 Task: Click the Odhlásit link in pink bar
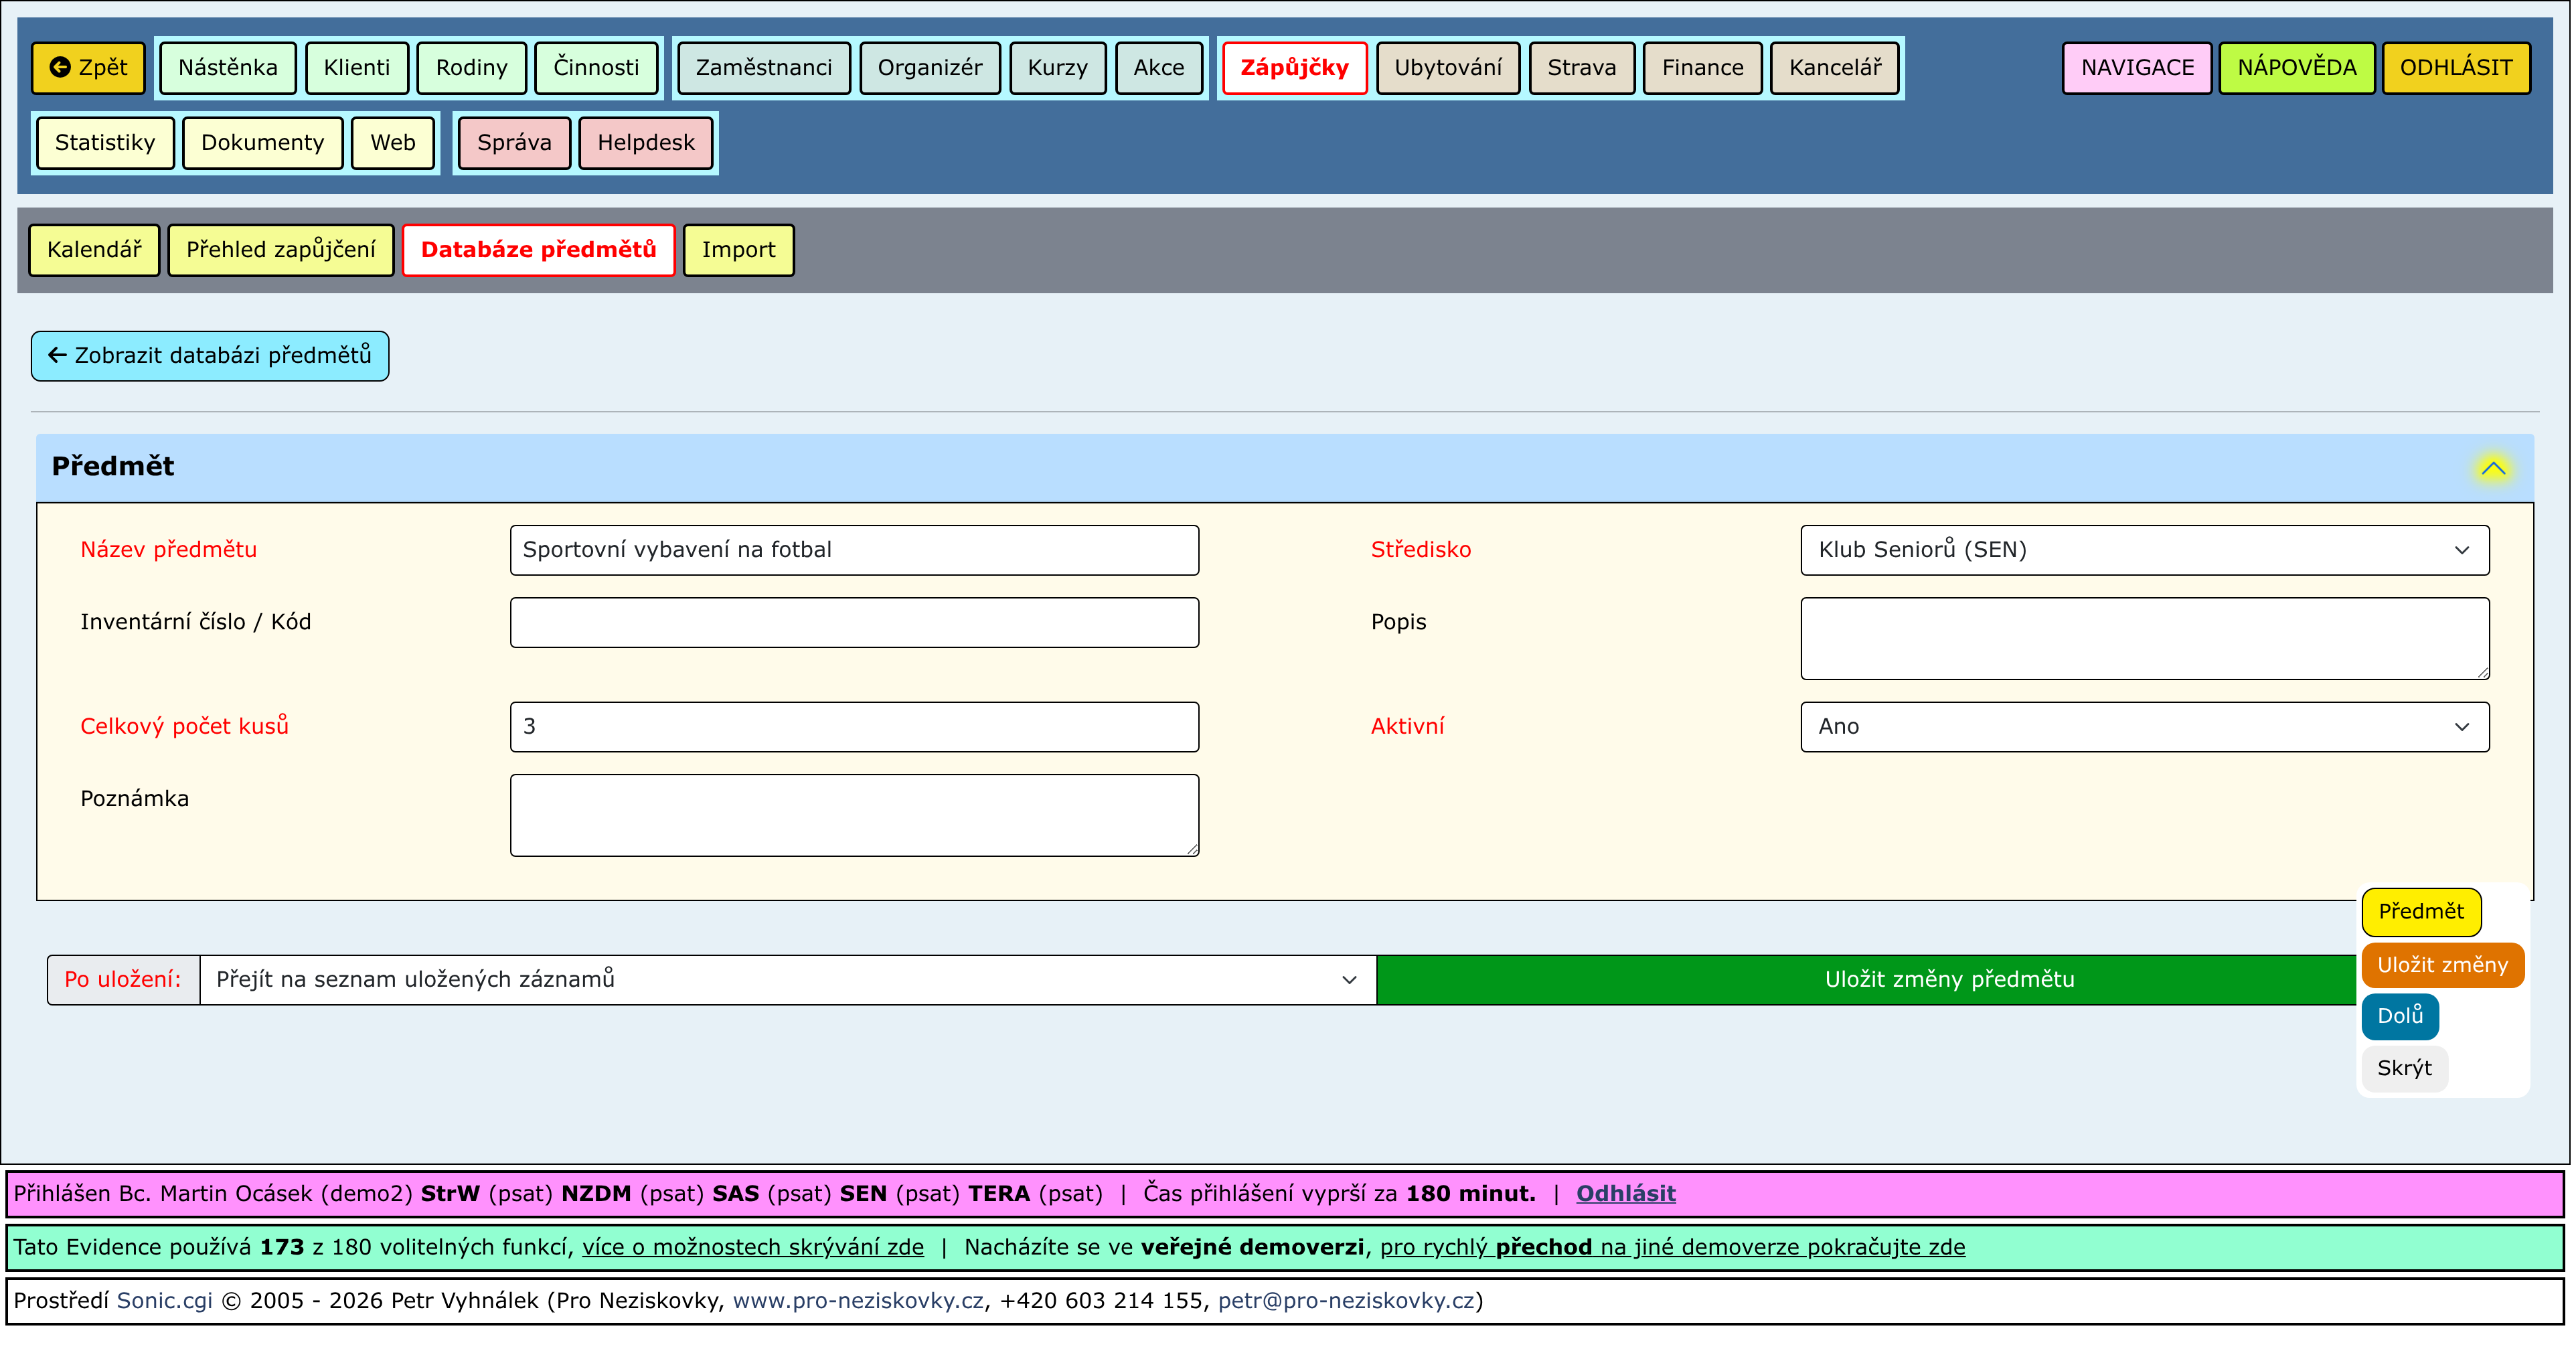point(1625,1194)
